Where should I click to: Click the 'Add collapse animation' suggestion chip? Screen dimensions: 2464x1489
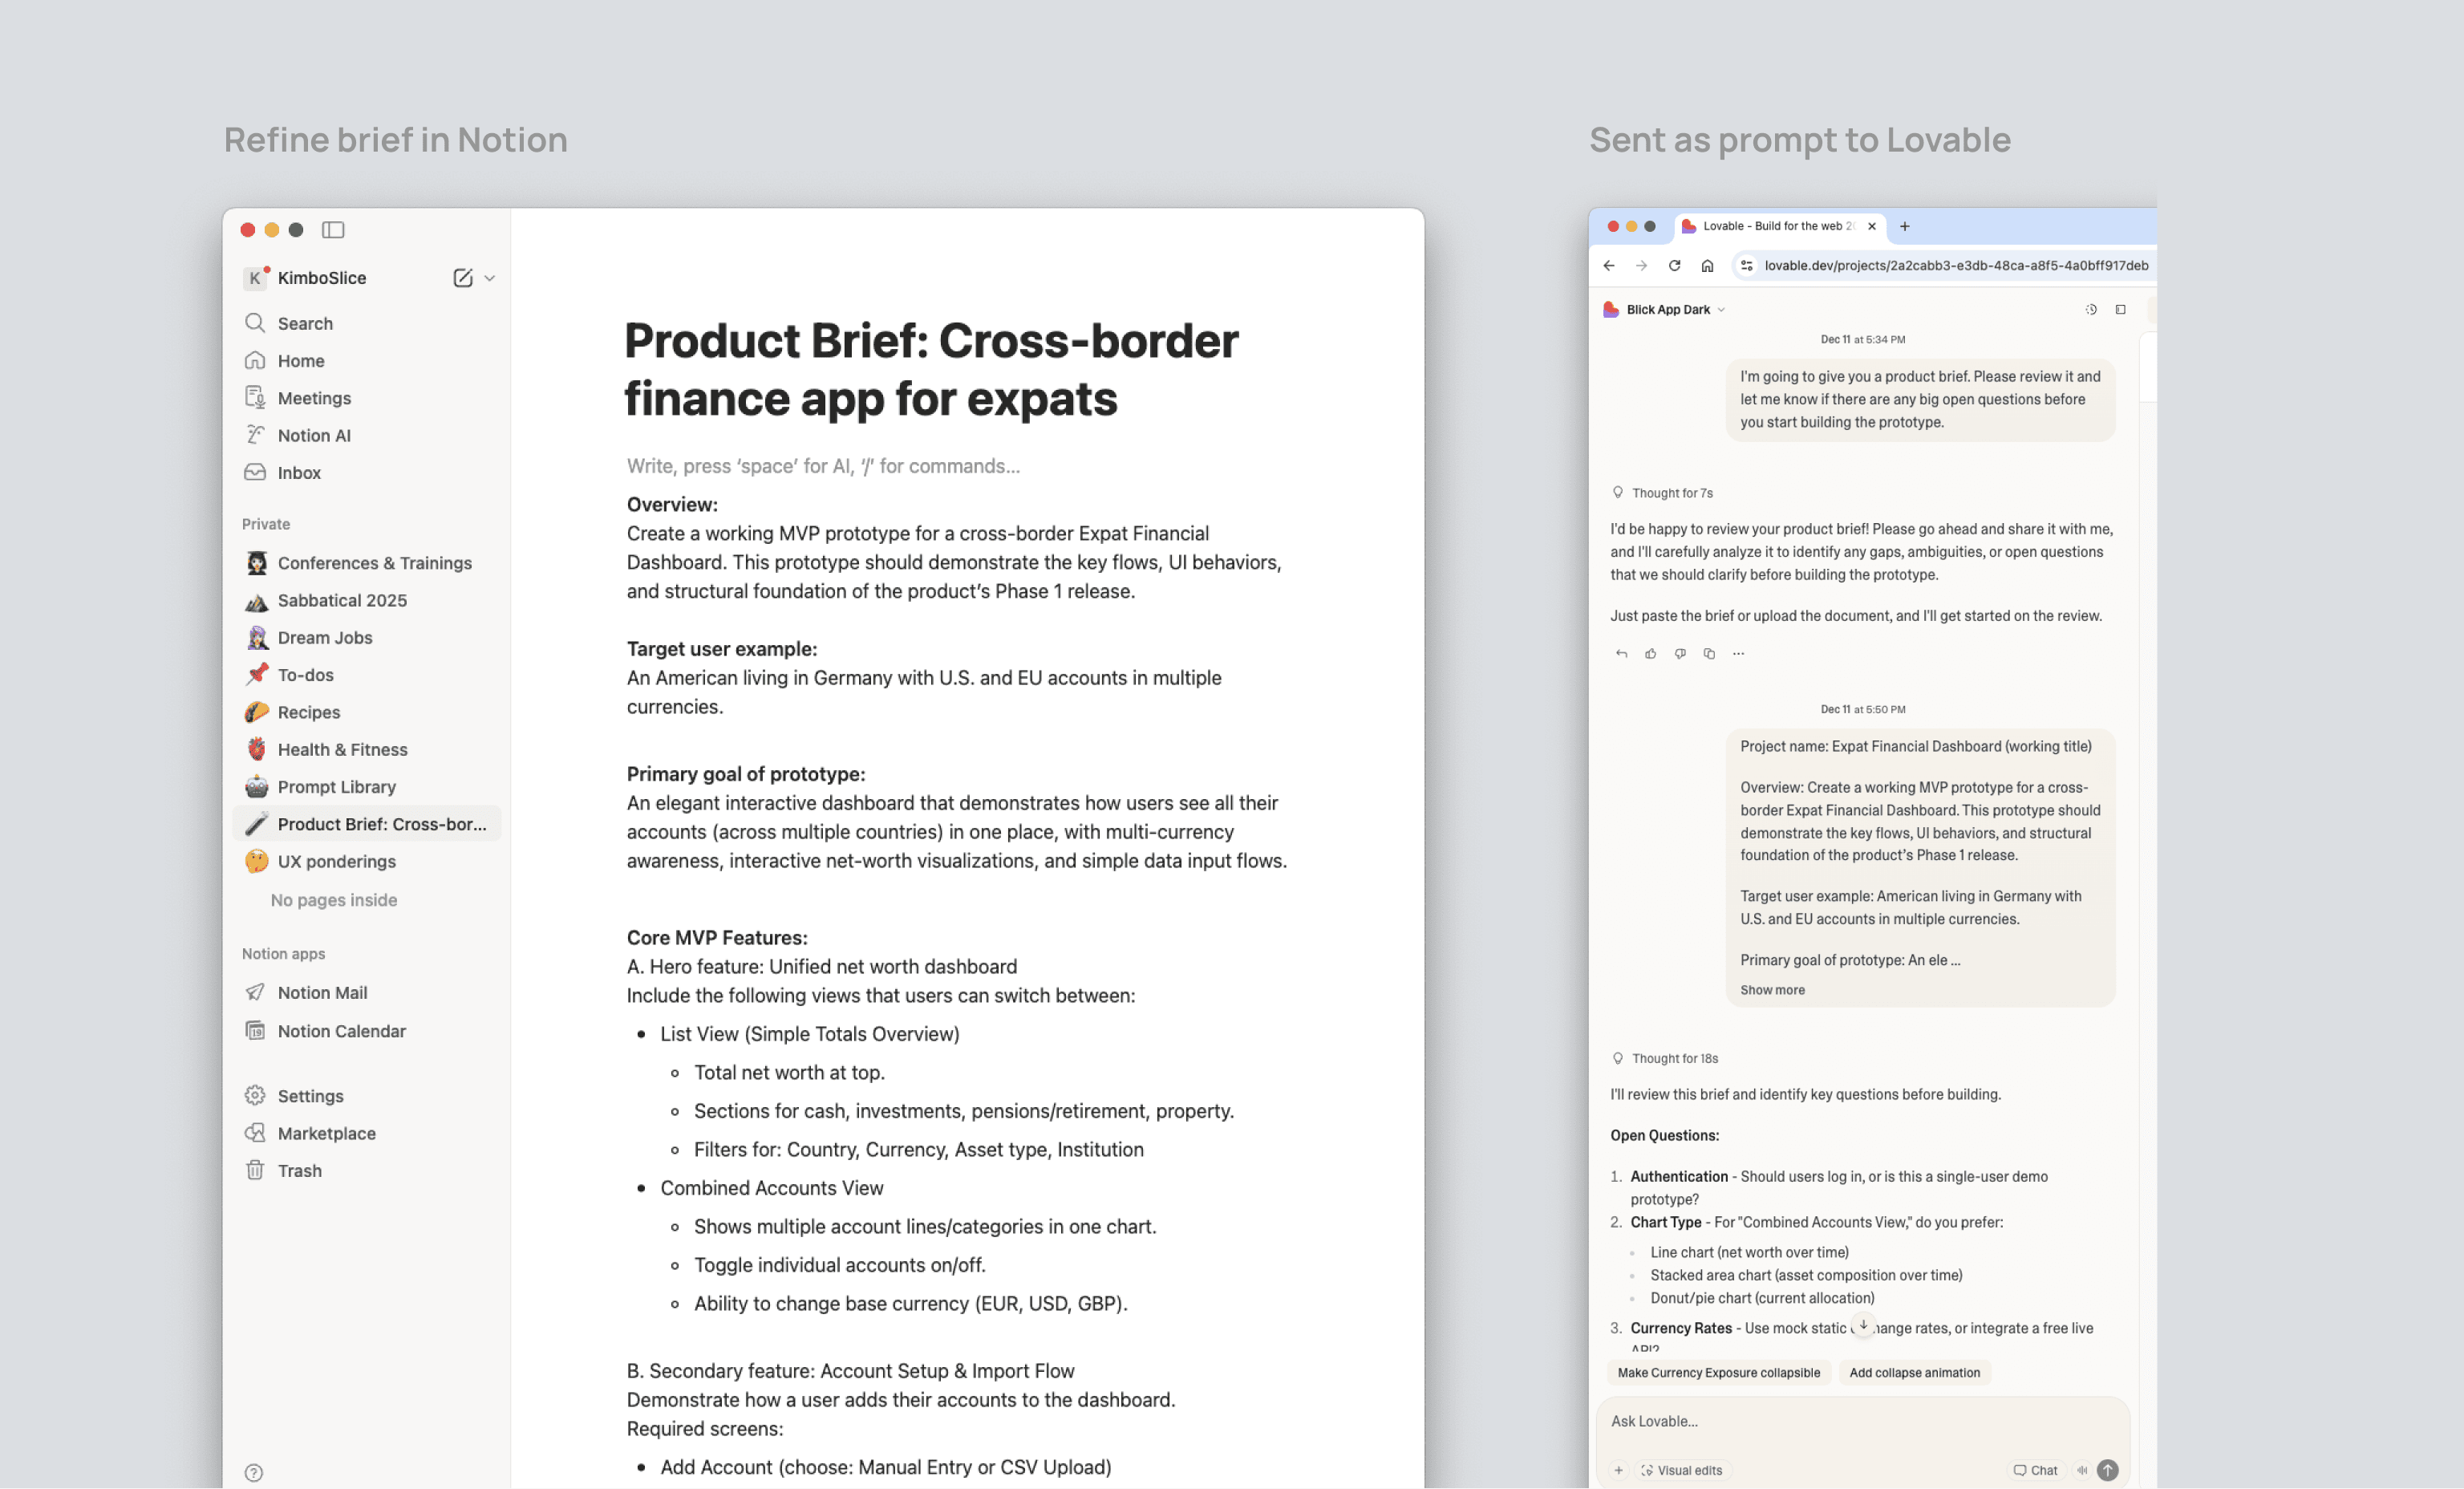[1914, 1373]
